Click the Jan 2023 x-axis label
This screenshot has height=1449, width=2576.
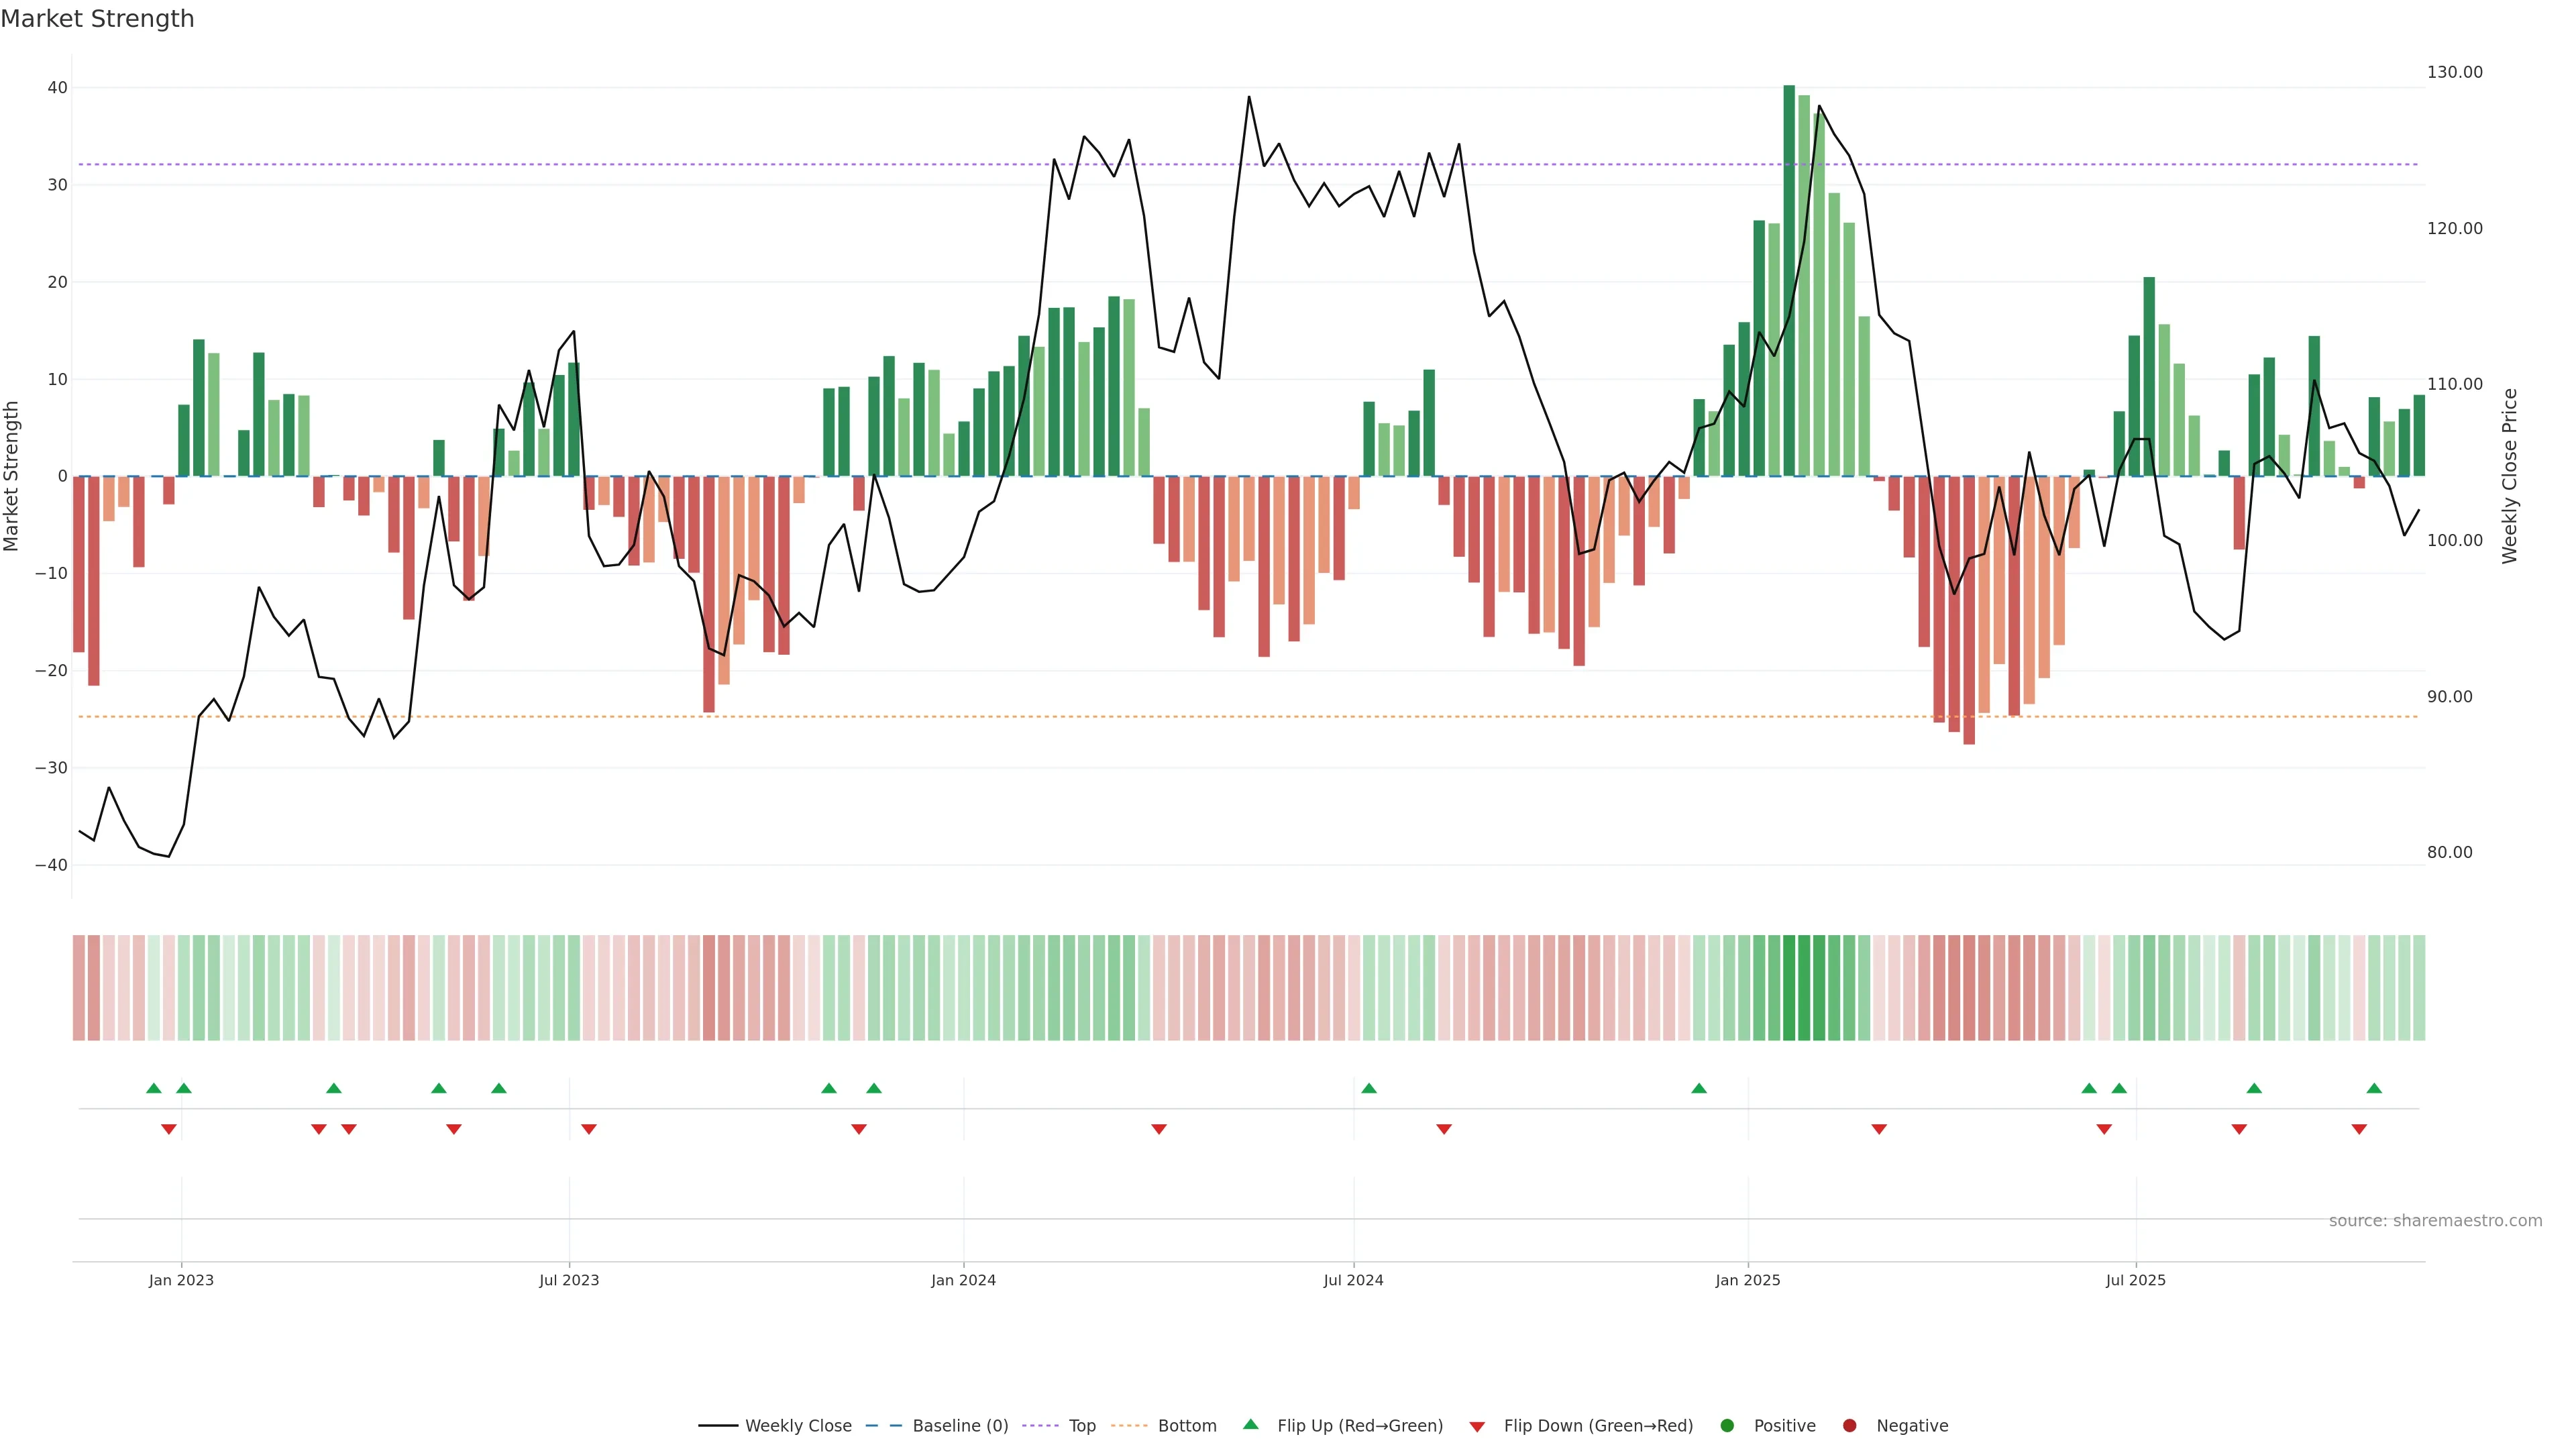tap(181, 1280)
